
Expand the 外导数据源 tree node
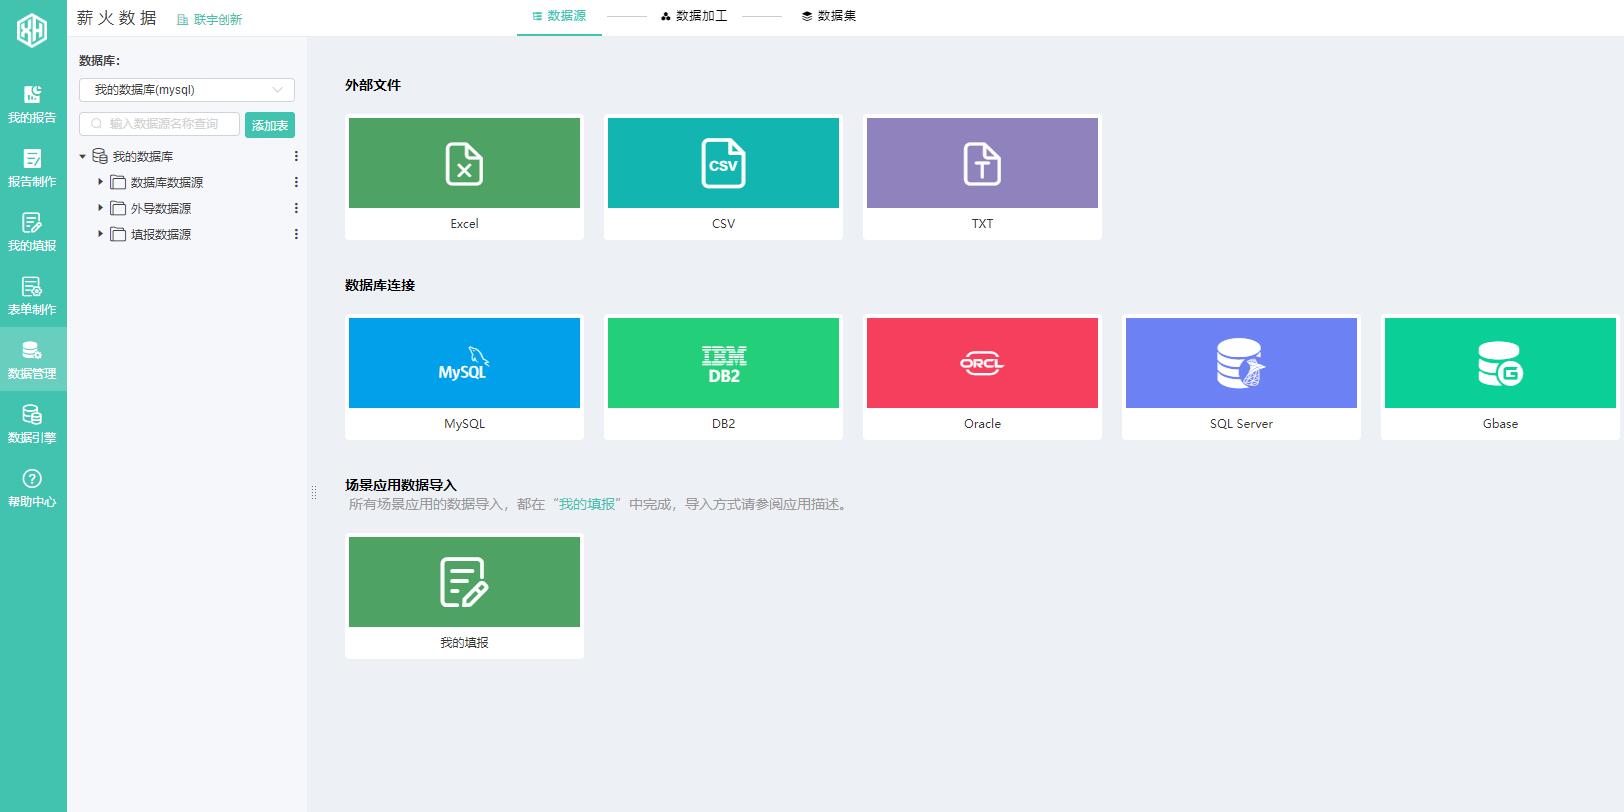point(100,208)
